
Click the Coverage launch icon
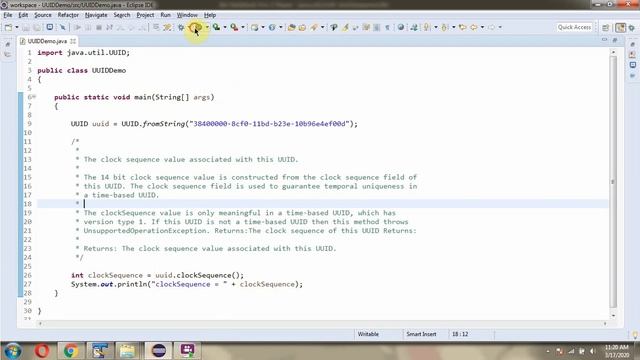[x=216, y=27]
